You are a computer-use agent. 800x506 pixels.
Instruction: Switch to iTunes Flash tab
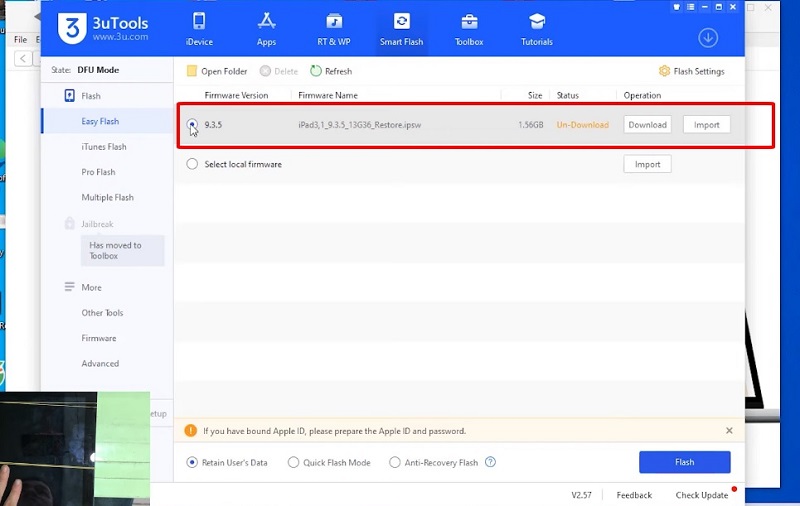[104, 147]
